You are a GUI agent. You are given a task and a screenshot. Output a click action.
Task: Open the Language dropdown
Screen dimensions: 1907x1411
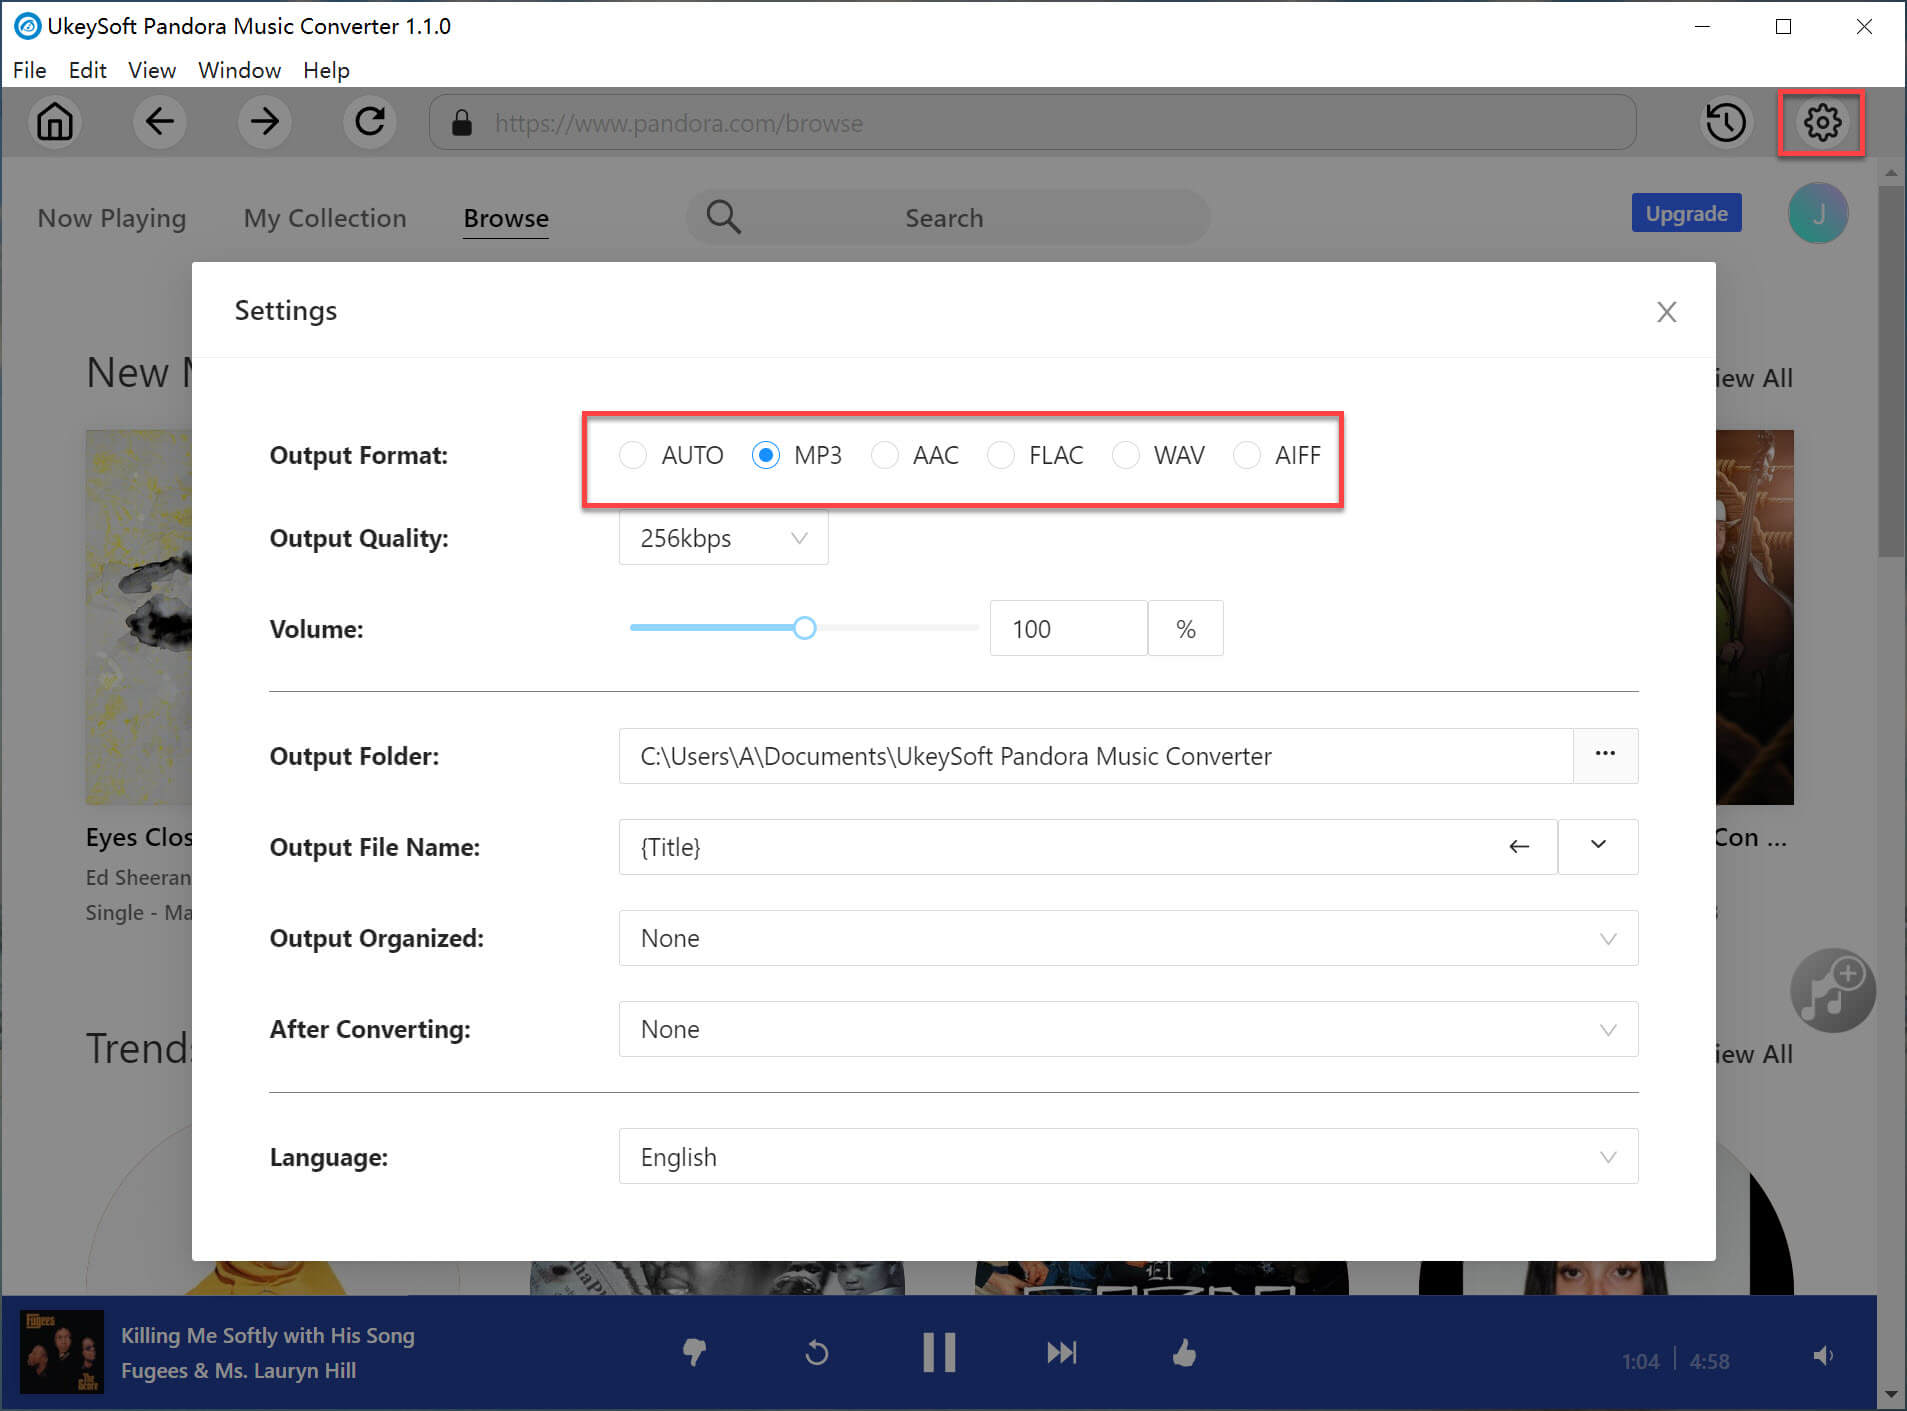[1128, 1156]
